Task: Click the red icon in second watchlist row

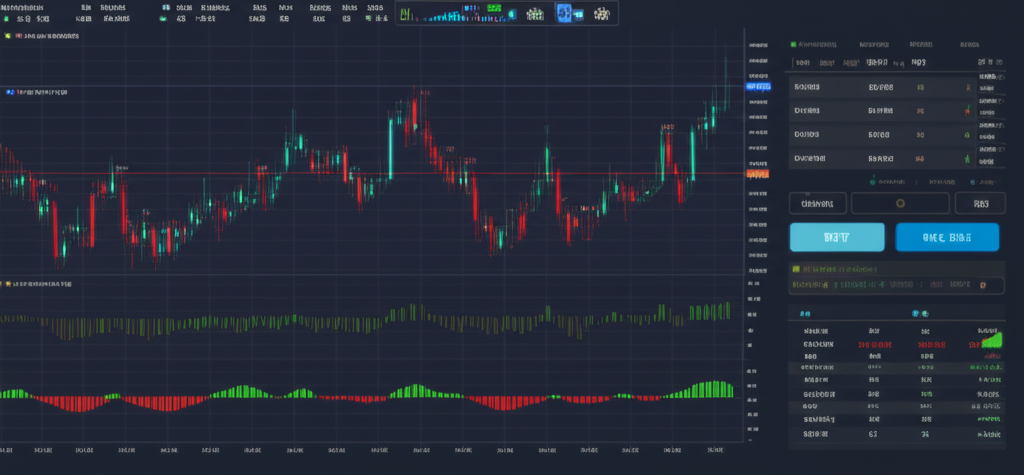Action: (x=967, y=110)
